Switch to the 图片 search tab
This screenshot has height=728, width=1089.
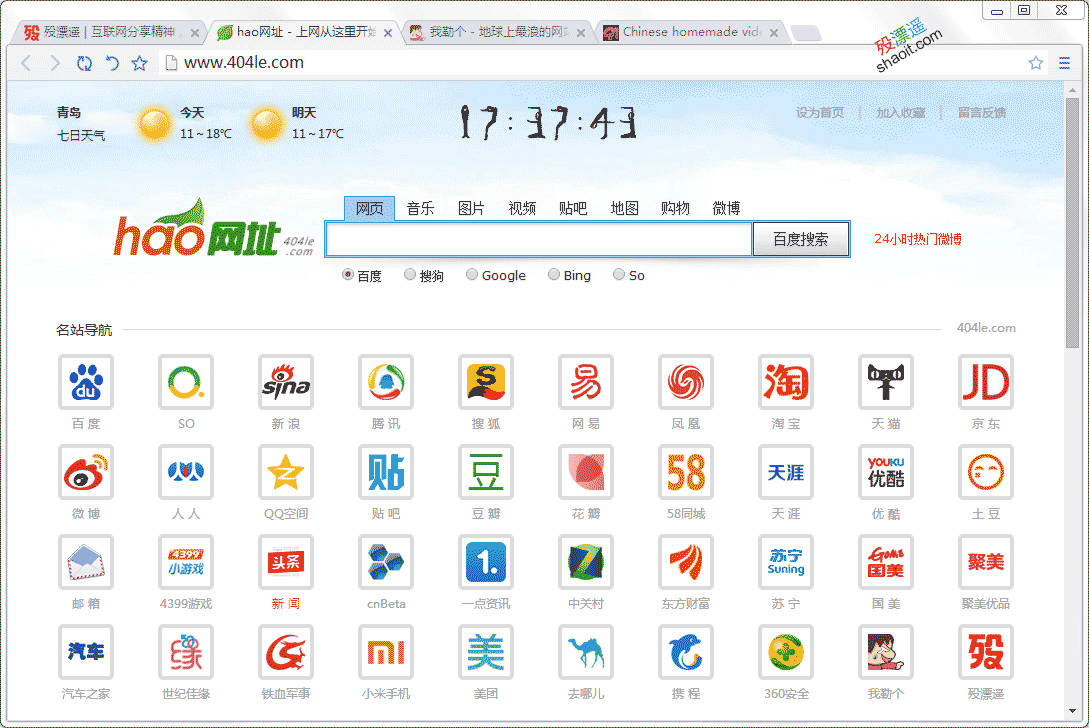[471, 208]
